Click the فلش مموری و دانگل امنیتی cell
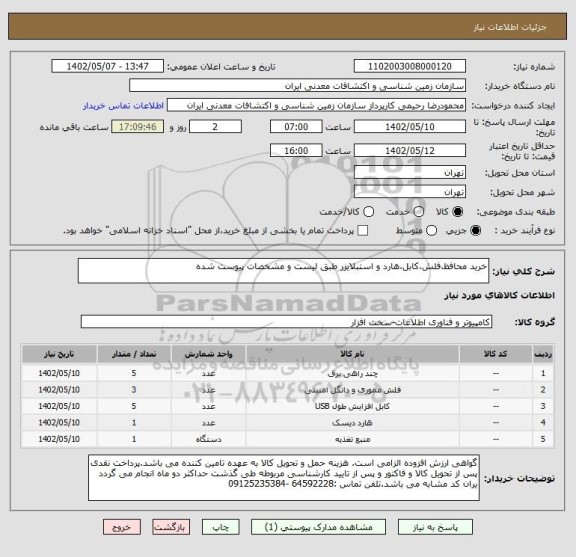The height and width of the screenshot is (557, 576). pos(352,390)
